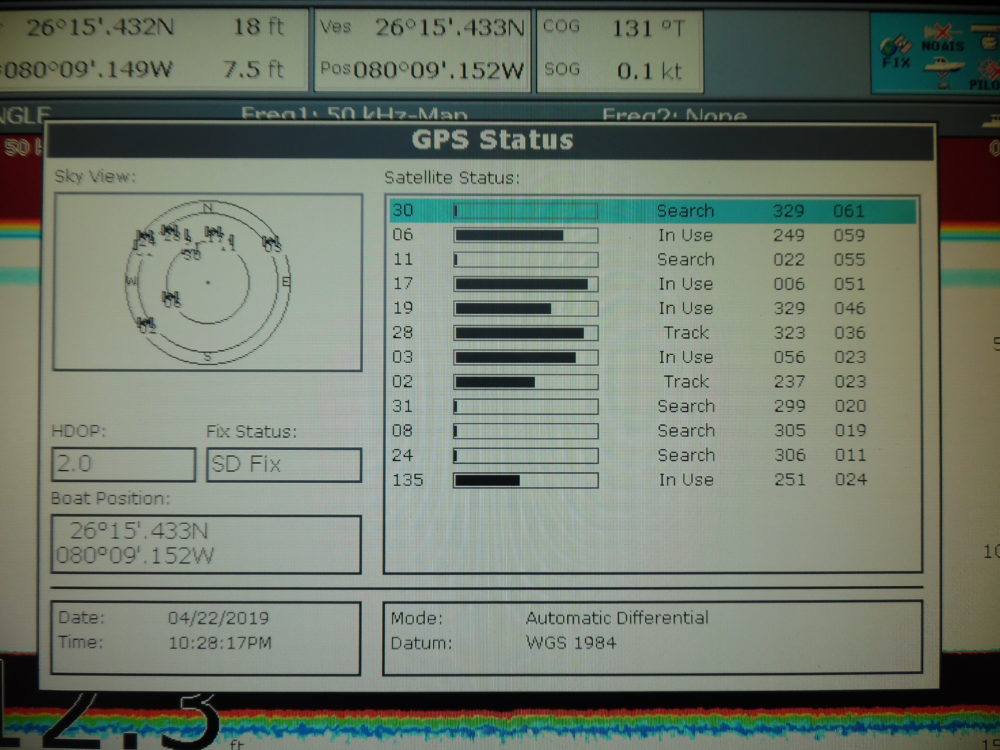Viewport: 1000px width, 750px height.
Task: Click the WGS 1984 datum value
Action: pos(571,642)
